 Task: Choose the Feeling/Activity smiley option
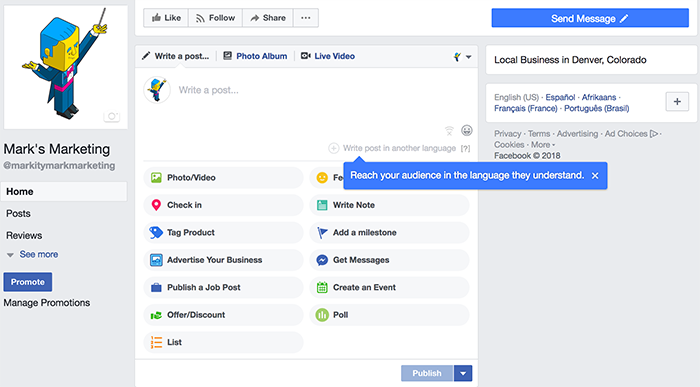click(326, 178)
